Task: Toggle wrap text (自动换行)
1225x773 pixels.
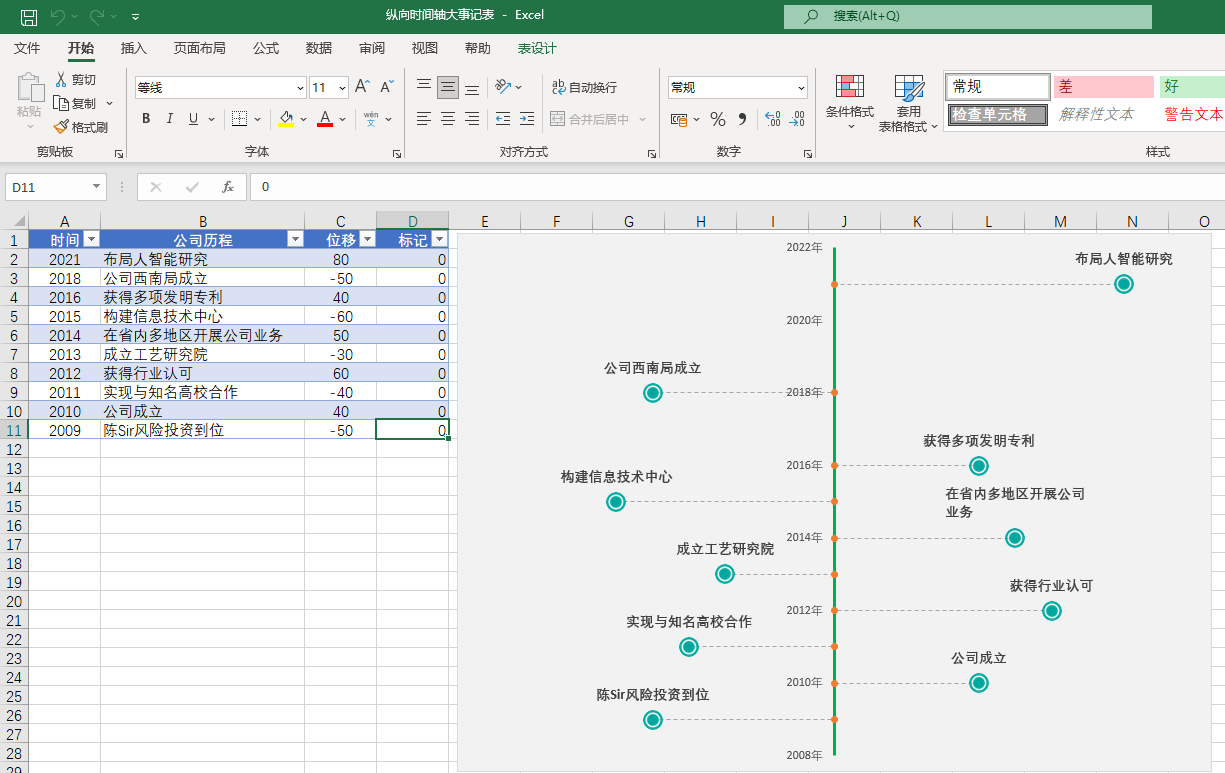Action: click(584, 87)
